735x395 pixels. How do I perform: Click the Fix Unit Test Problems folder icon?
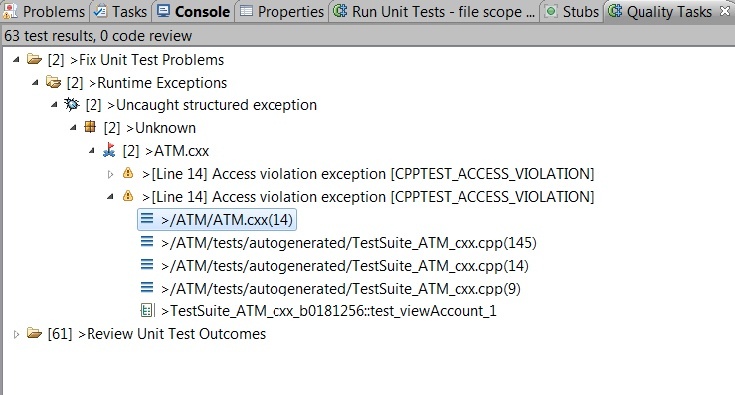[x=34, y=59]
